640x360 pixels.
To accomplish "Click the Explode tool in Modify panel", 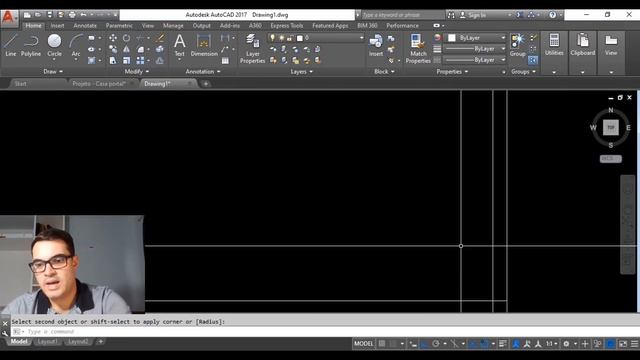I will tap(160, 49).
